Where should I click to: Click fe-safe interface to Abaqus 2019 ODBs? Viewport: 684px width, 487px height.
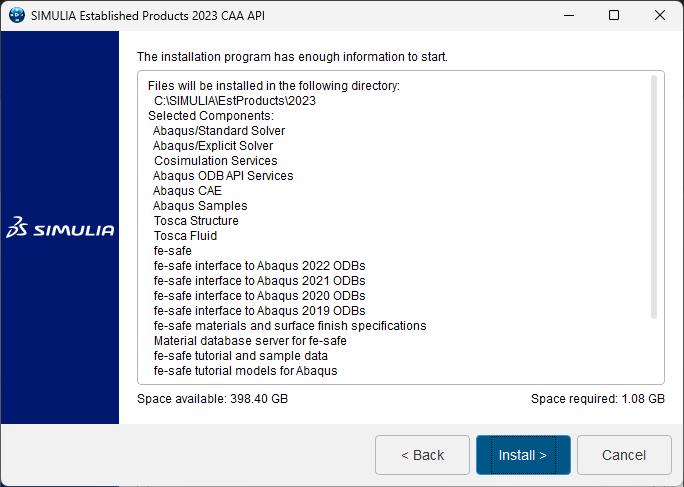pos(259,311)
